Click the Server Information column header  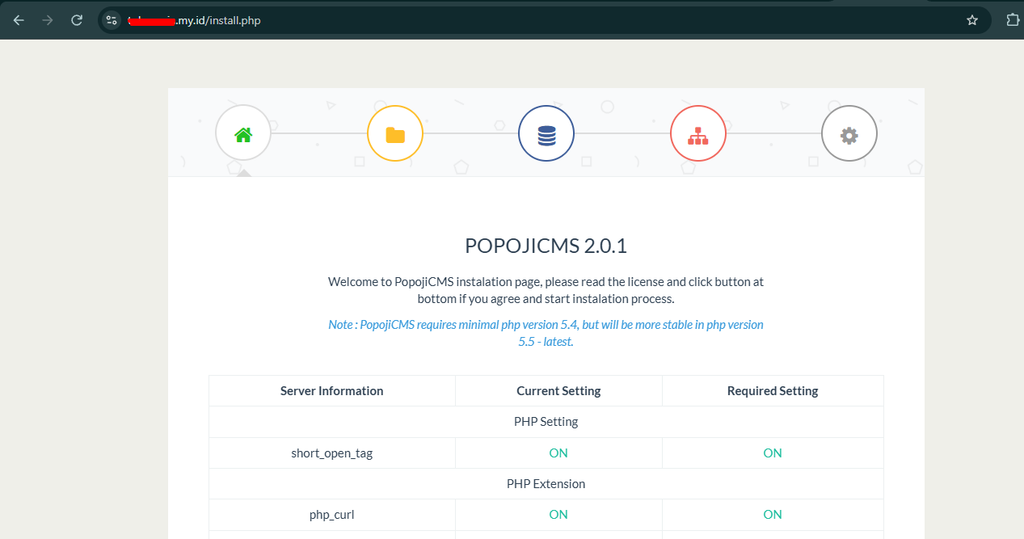(x=332, y=391)
